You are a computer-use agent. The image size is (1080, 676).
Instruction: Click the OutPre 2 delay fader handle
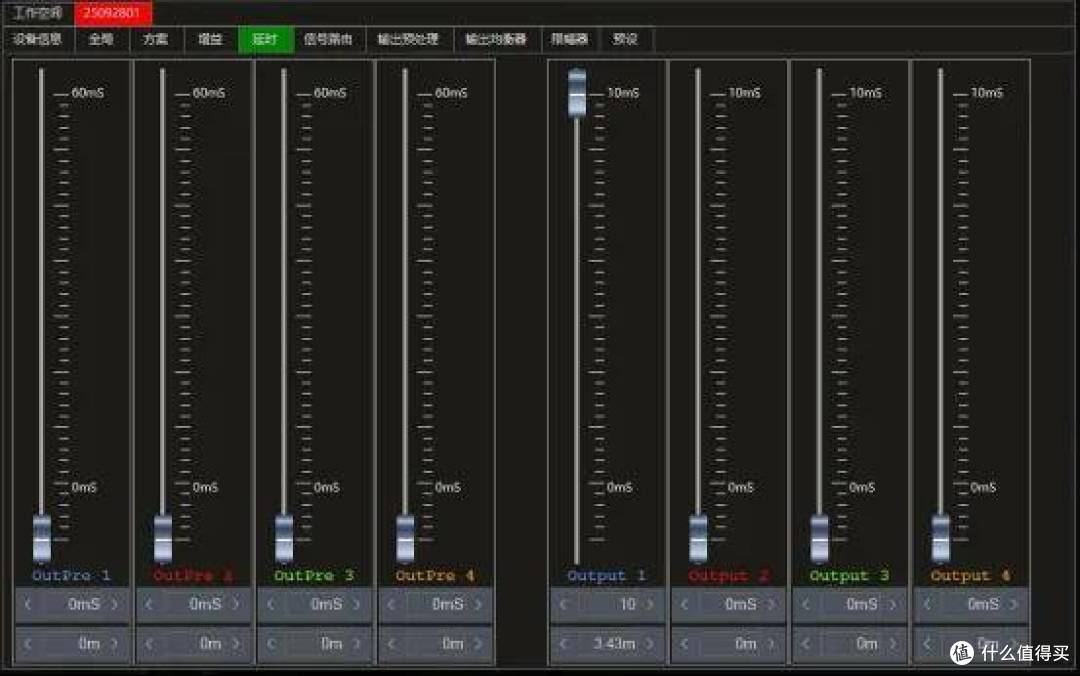(163, 538)
